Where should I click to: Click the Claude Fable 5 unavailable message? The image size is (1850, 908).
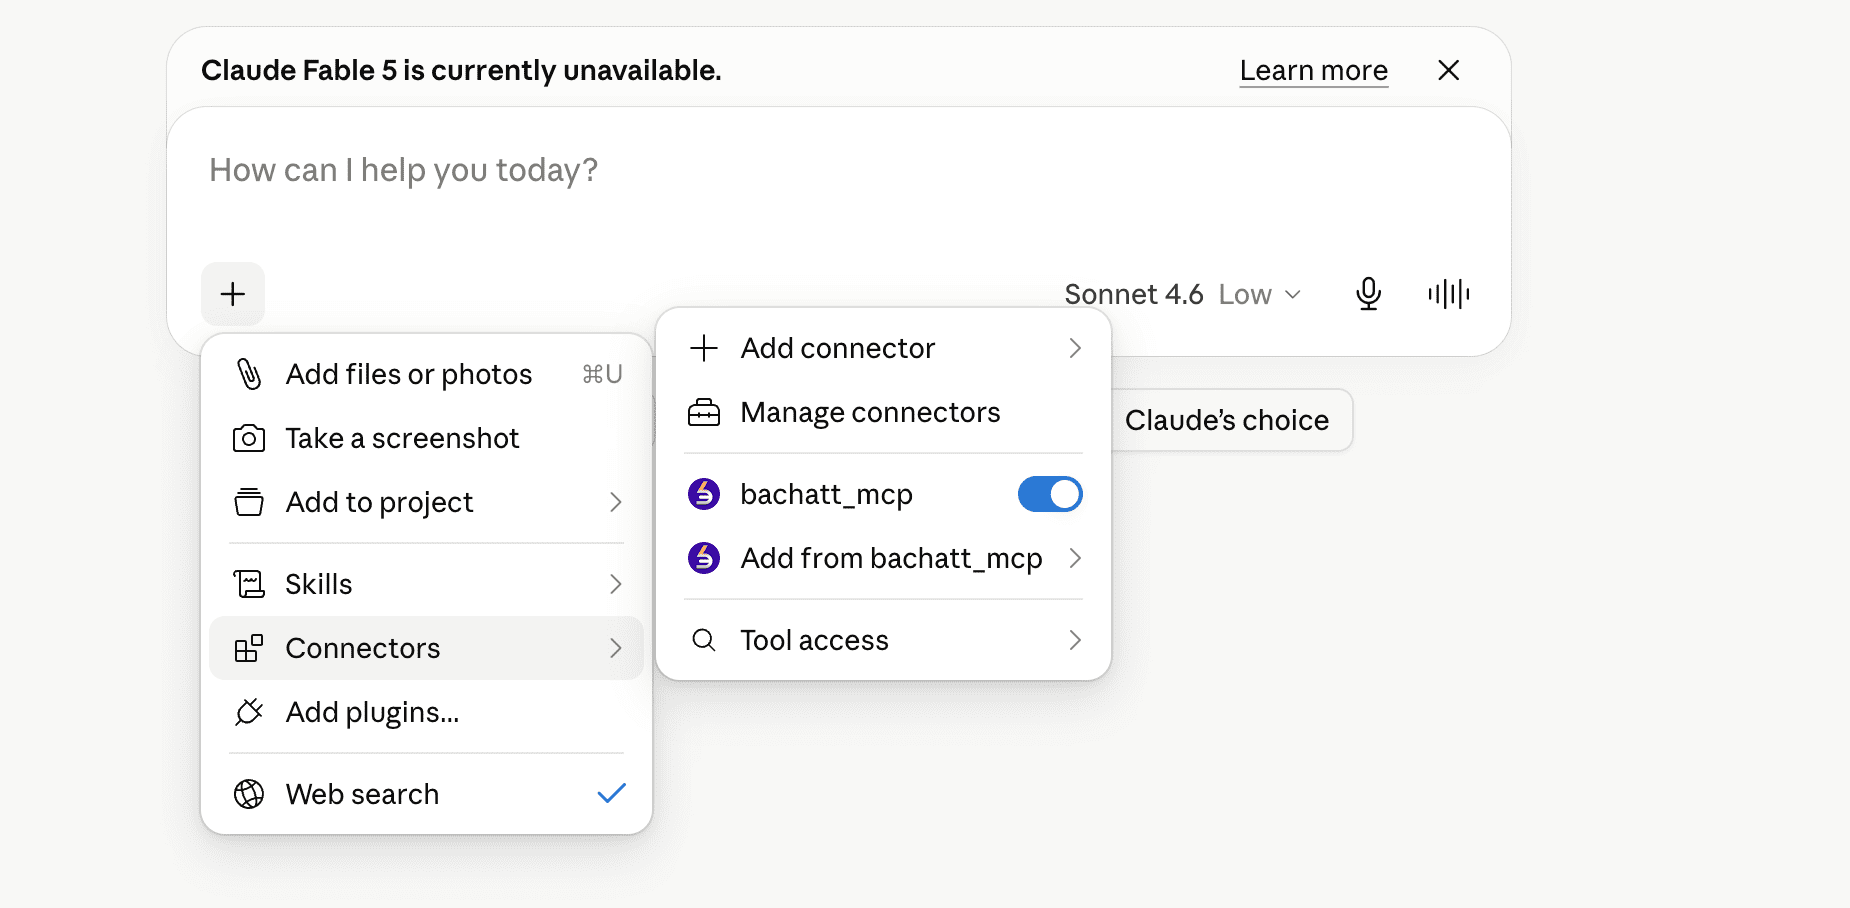click(x=461, y=70)
